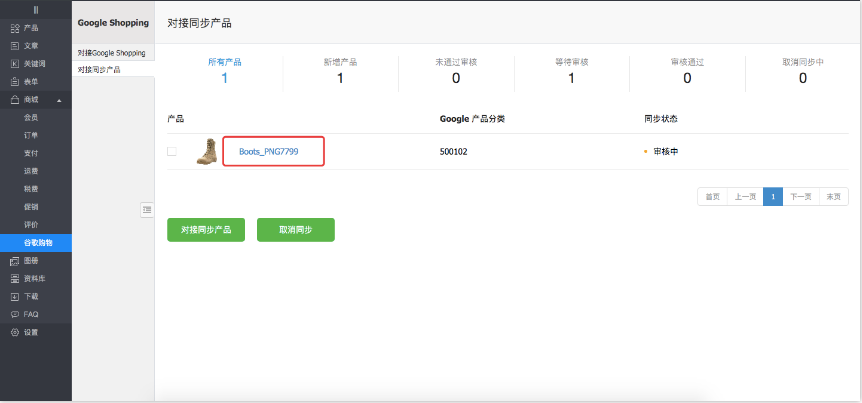Collapse the secondary panel with the side handle

[147, 209]
